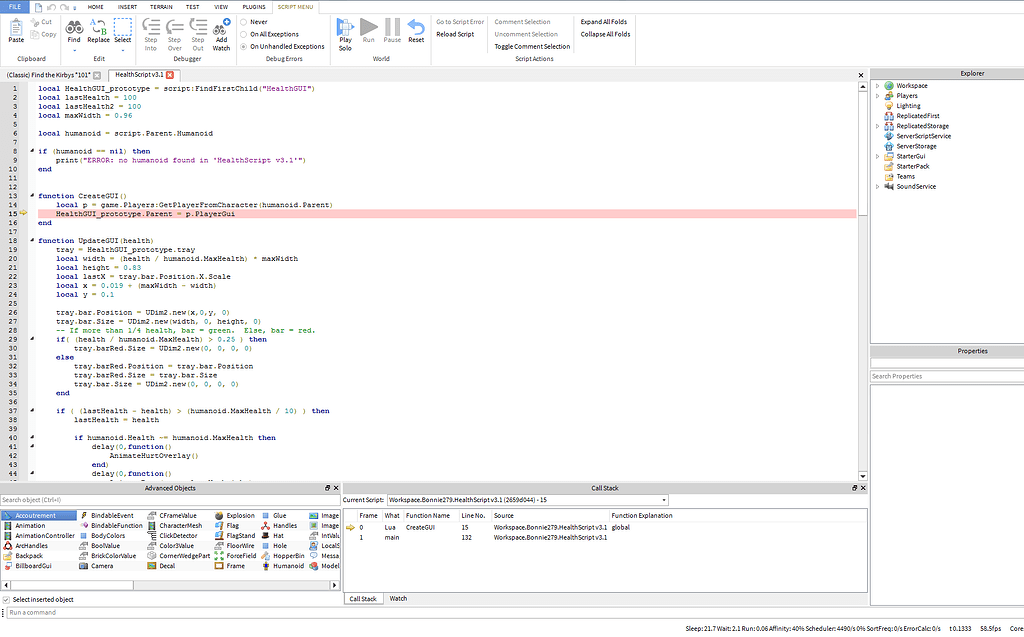1024x637 pixels.
Task: Click the Run playback button
Action: (369, 27)
